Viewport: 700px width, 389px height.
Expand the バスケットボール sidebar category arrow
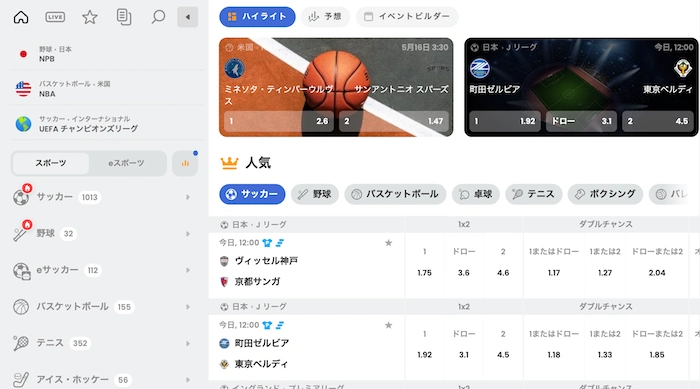point(188,307)
